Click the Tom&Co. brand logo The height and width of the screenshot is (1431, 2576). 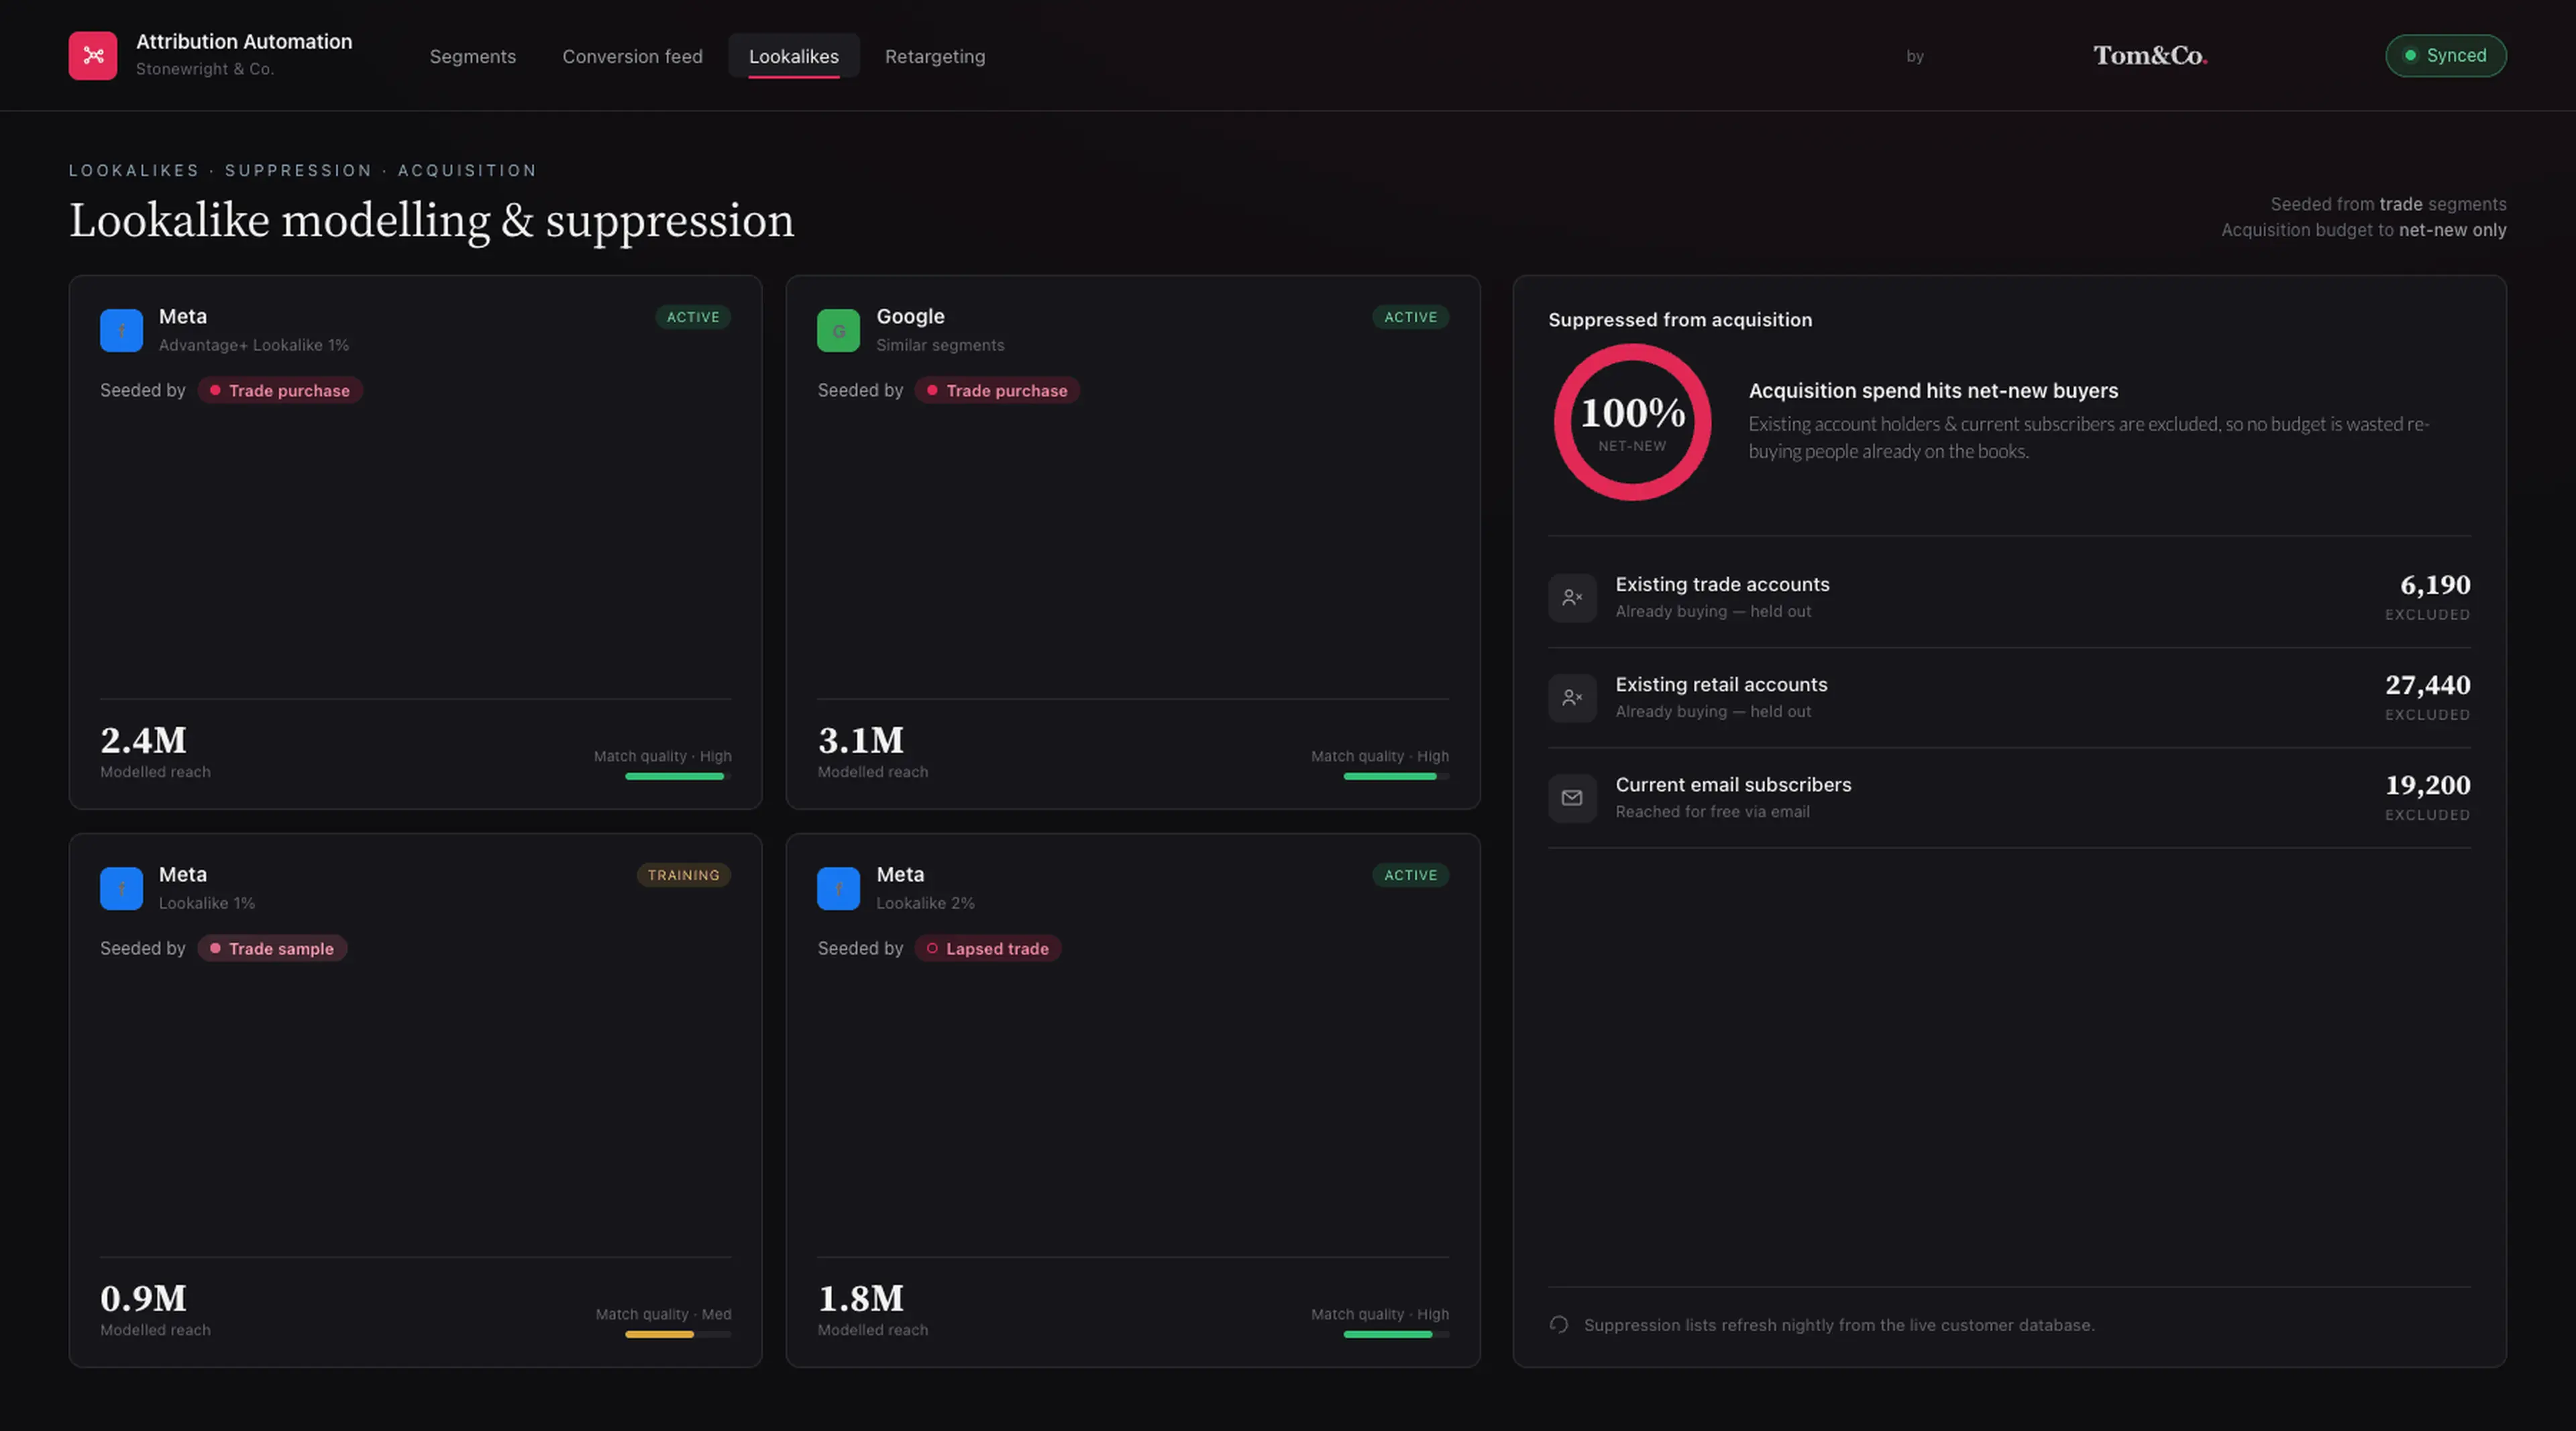click(x=2150, y=55)
